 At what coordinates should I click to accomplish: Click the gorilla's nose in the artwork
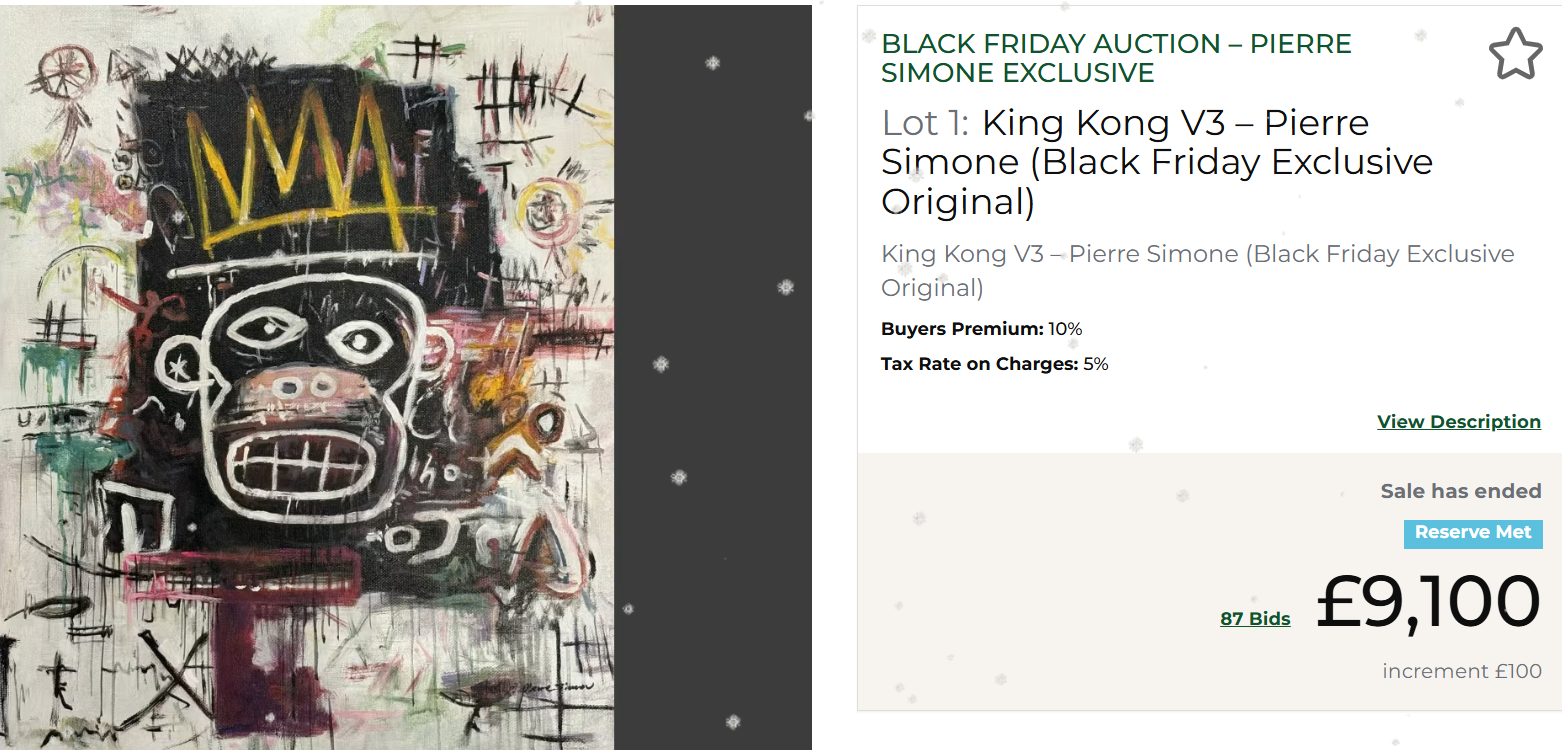pos(304,384)
